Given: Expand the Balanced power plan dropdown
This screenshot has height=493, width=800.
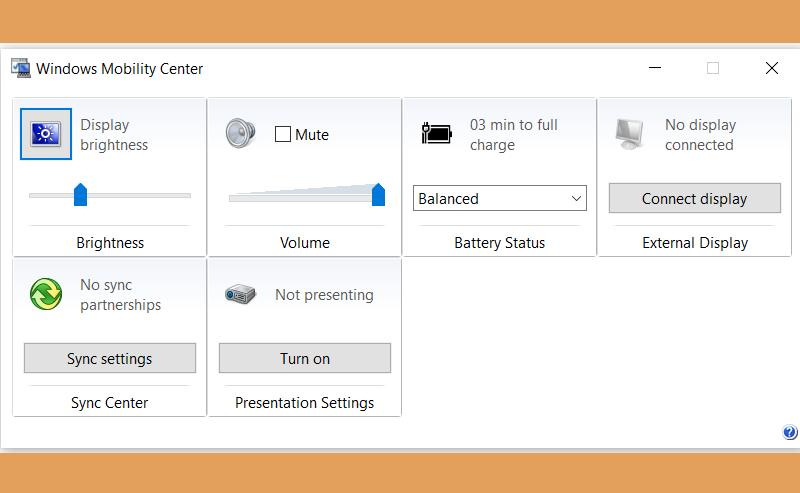Looking at the screenshot, I should (500, 199).
